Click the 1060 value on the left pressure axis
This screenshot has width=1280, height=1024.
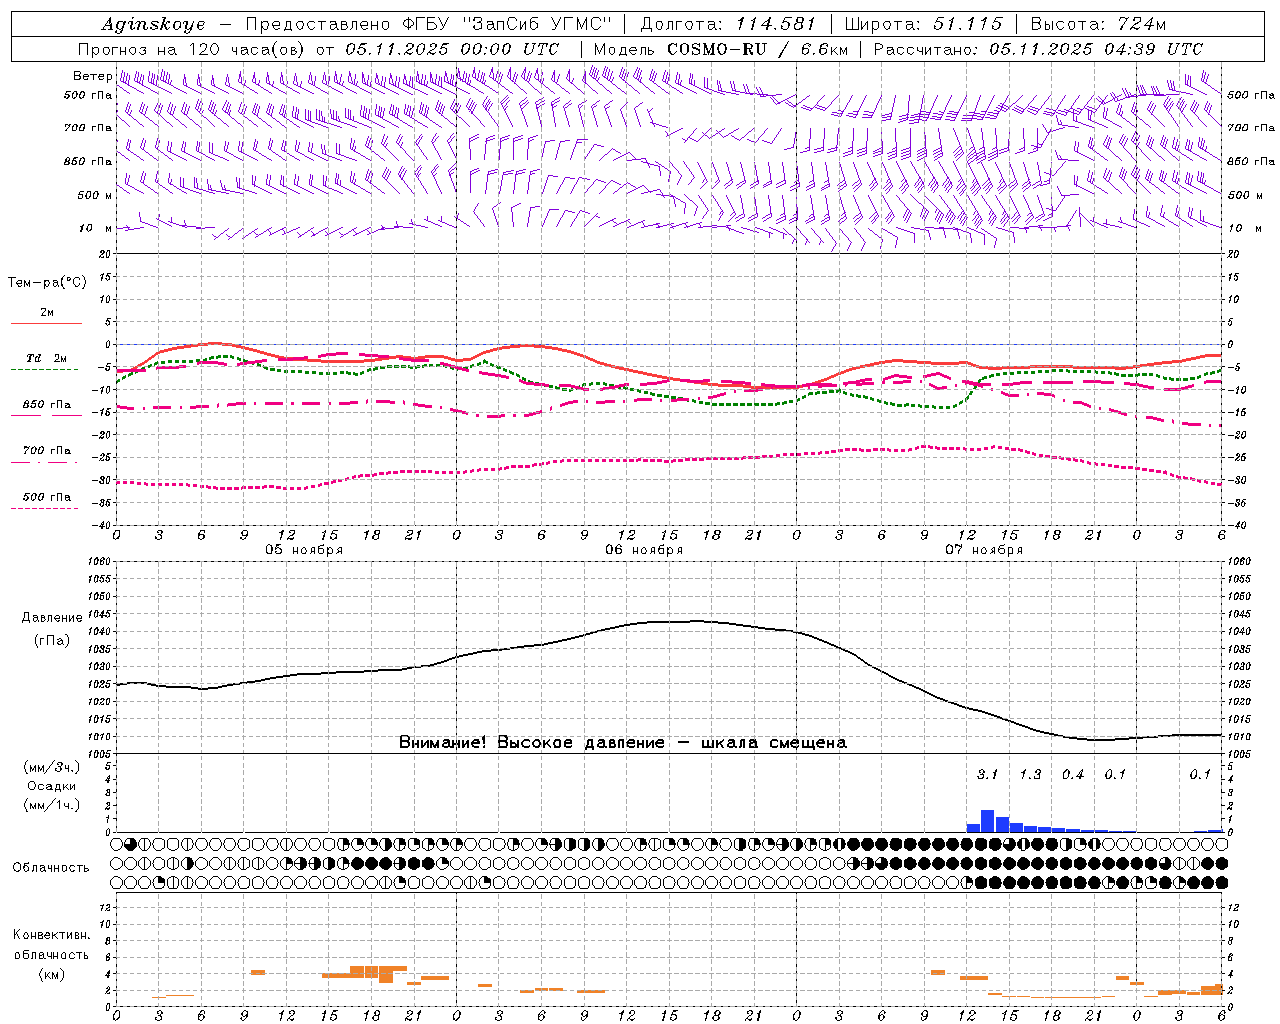[x=101, y=562]
